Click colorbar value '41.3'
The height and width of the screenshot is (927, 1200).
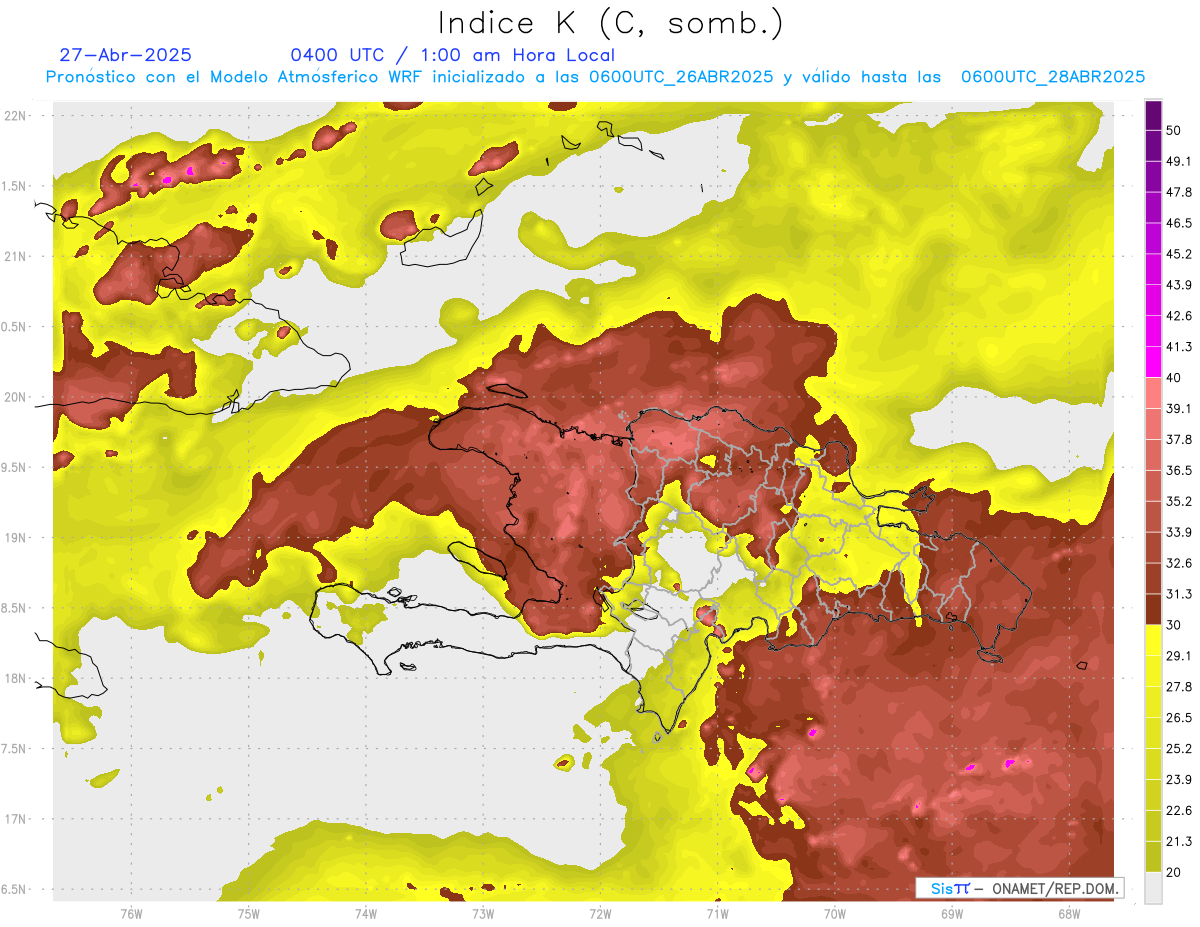point(1178,347)
